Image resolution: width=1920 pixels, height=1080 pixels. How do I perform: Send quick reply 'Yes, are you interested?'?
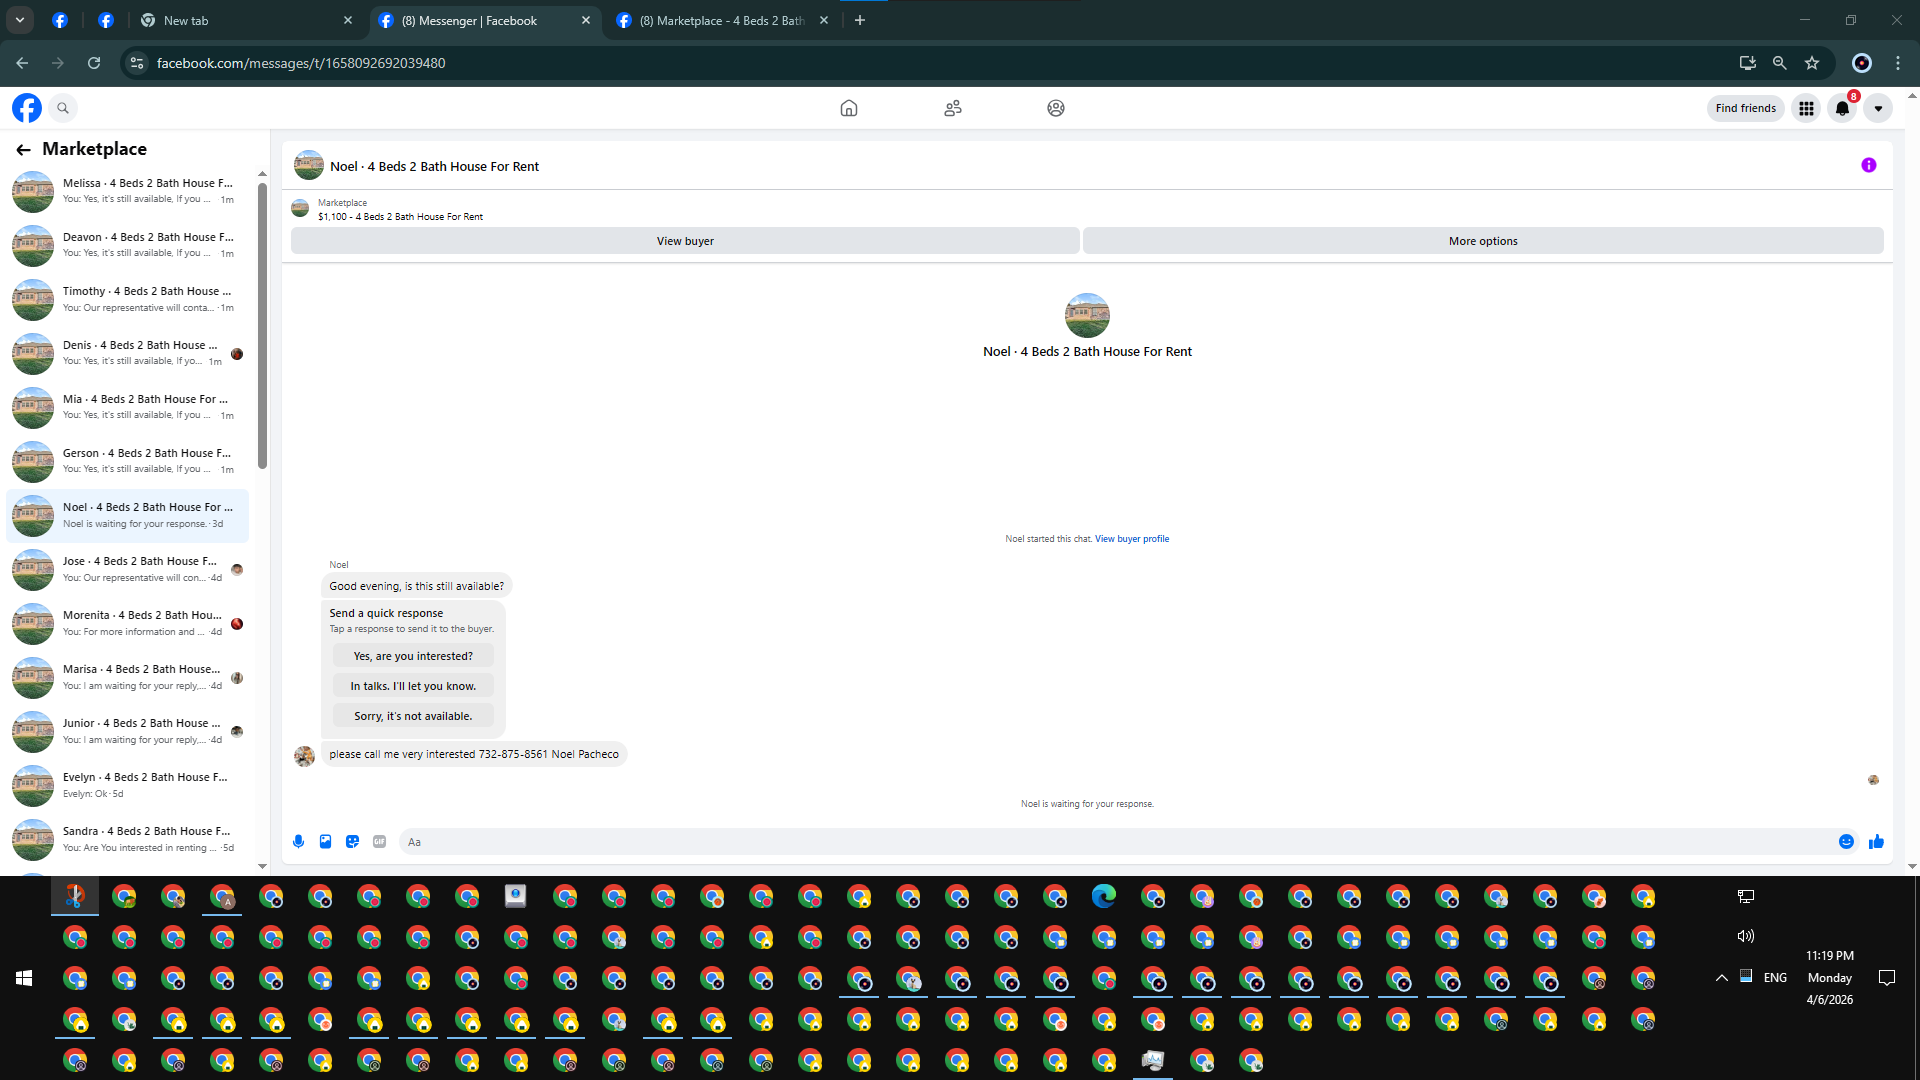(413, 656)
